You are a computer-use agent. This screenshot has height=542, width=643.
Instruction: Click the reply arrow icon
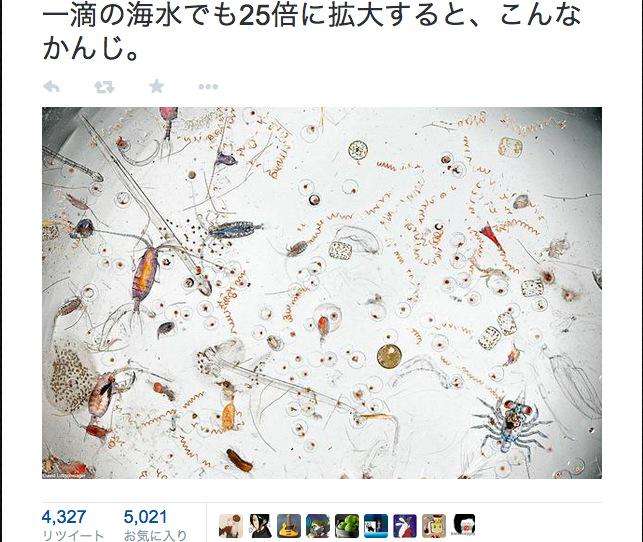(52, 87)
